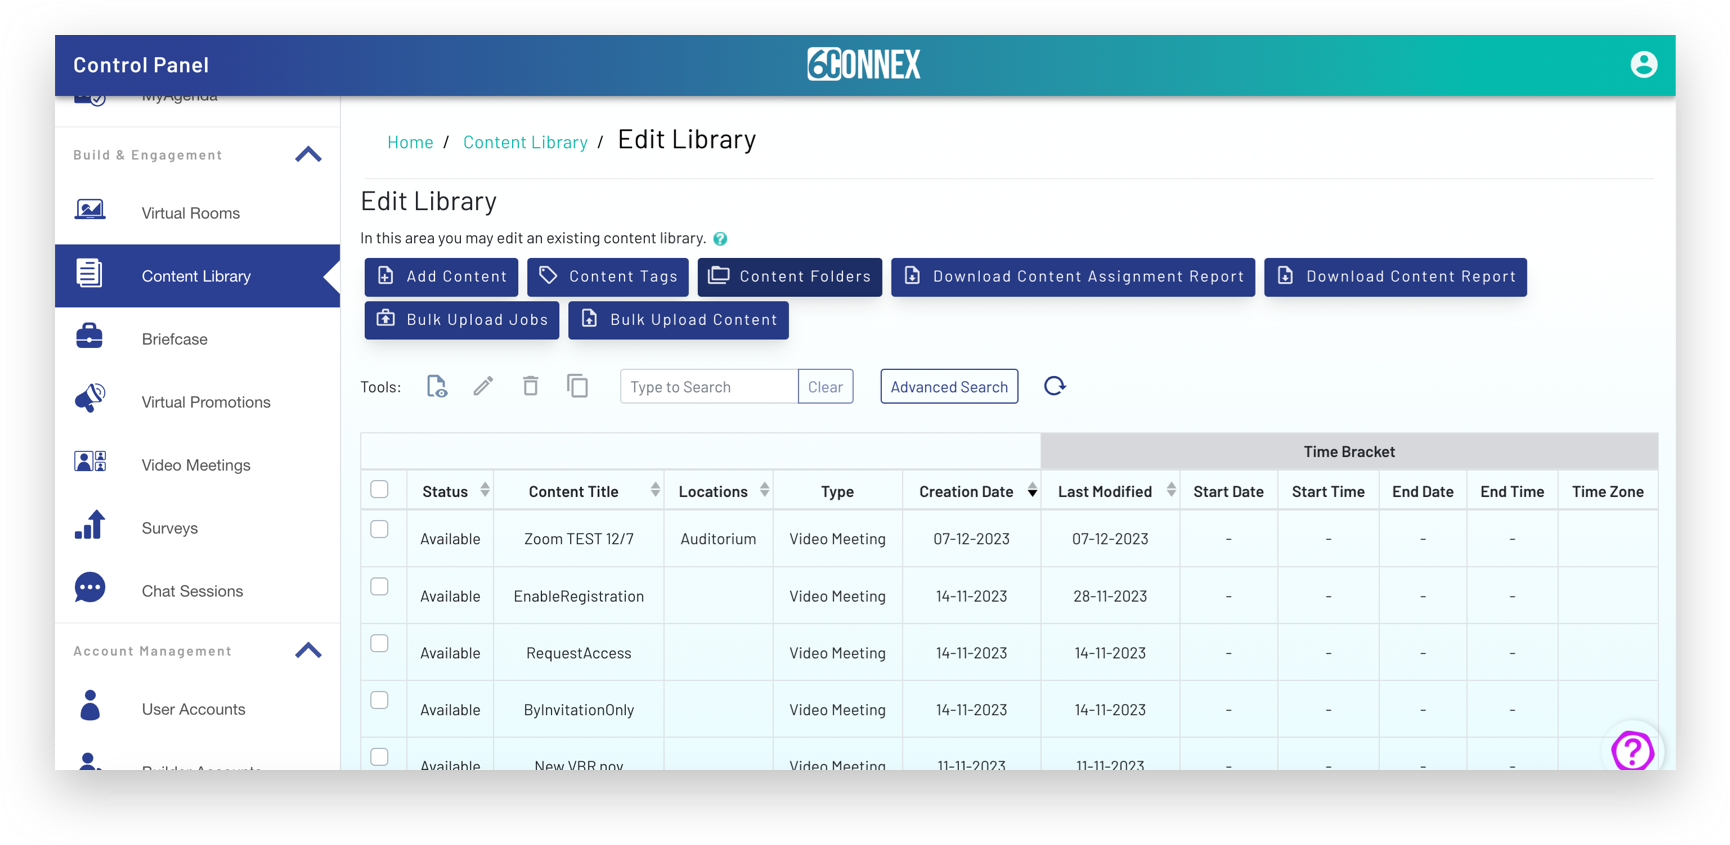Viewport: 1730px width, 845px height.
Task: Click the Content Folders button
Action: [790, 277]
